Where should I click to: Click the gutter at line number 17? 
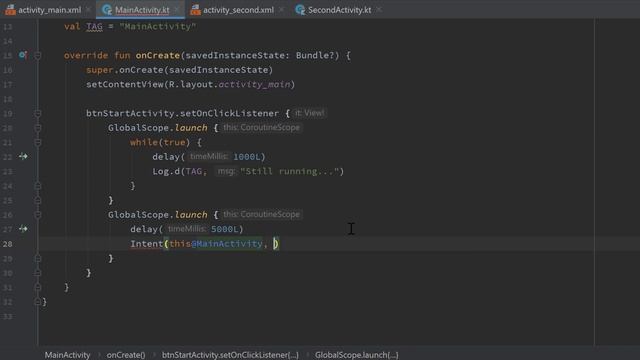click(x=8, y=84)
